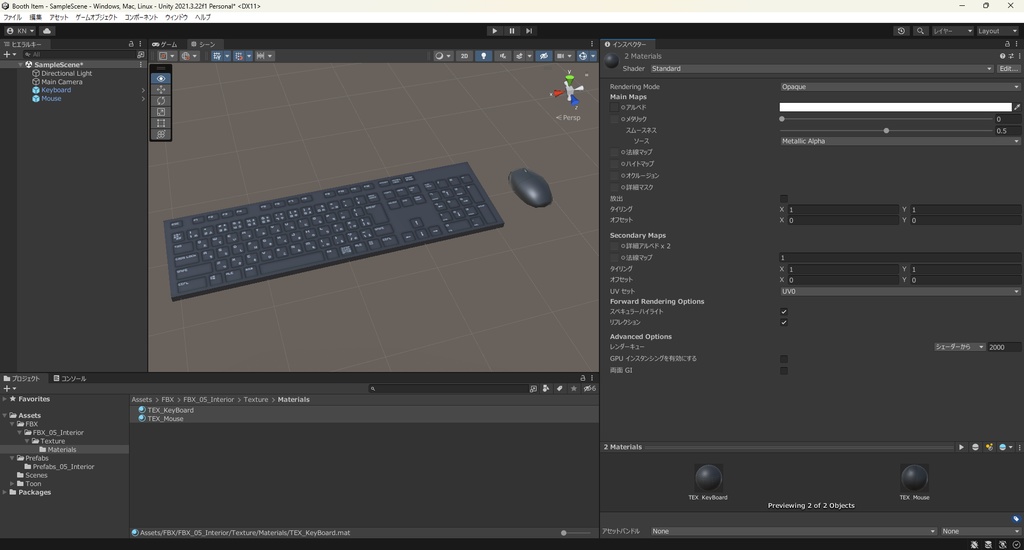
Task: Enable GPU インスタンシング checkbox
Action: [784, 359]
